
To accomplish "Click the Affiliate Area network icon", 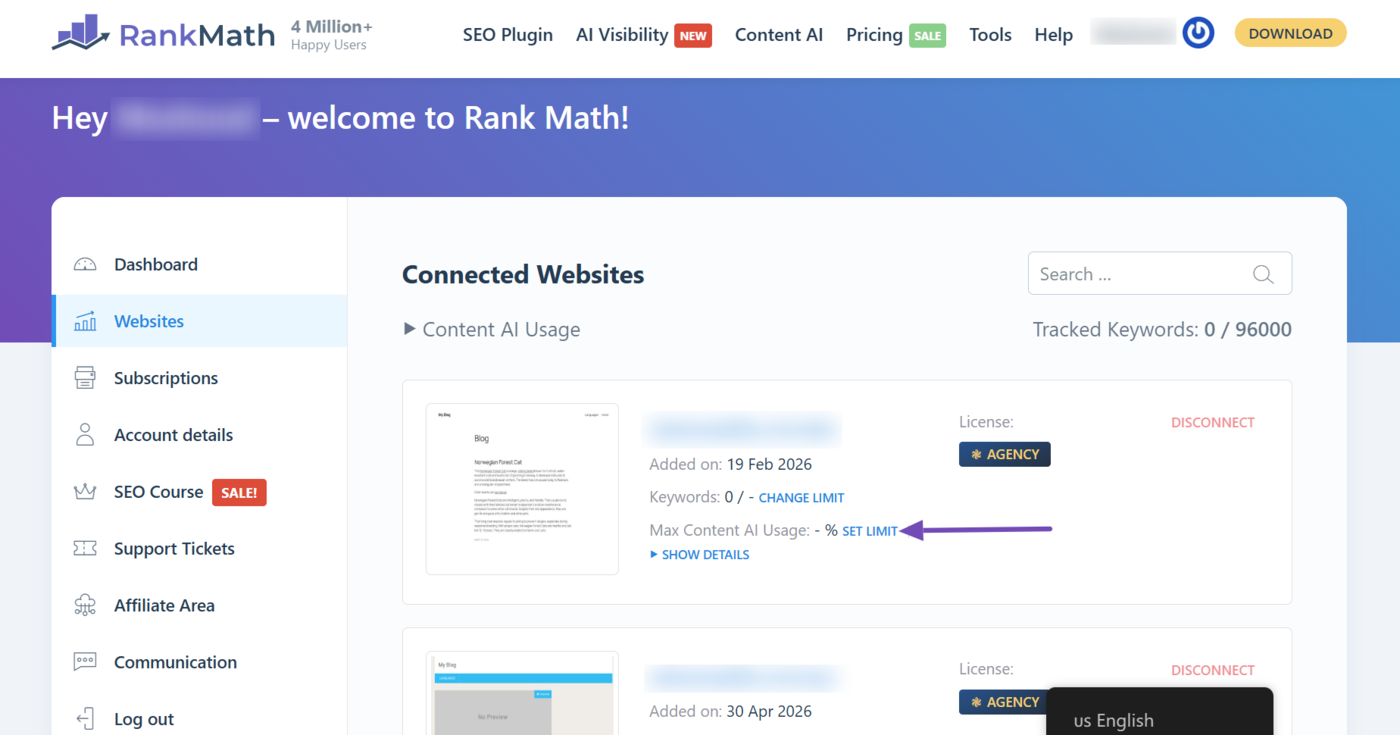I will [85, 605].
